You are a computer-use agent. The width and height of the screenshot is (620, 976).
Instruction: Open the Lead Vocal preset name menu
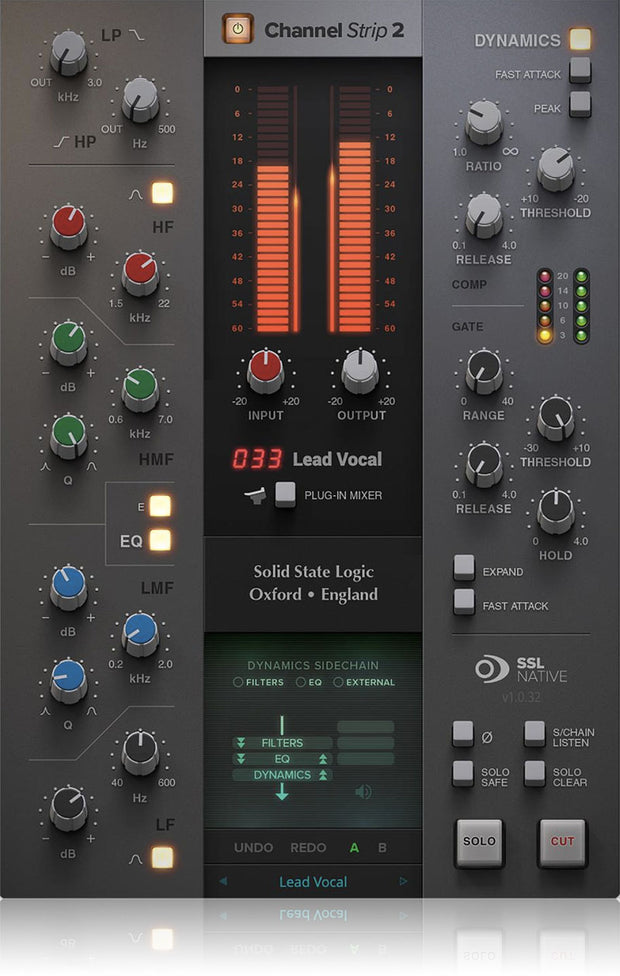point(313,881)
